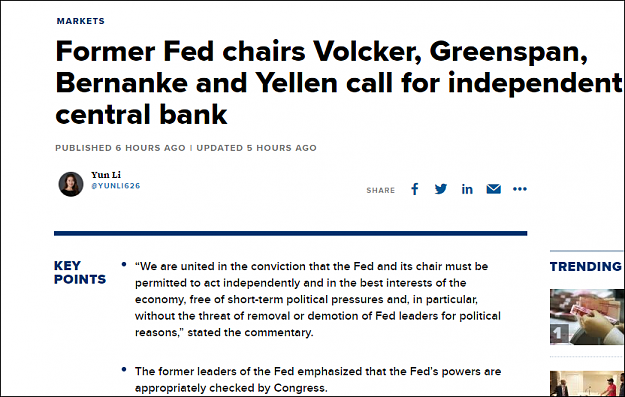The image size is (625, 397).
Task: Click the published 6 hours ago timestamp
Action: (x=120, y=148)
